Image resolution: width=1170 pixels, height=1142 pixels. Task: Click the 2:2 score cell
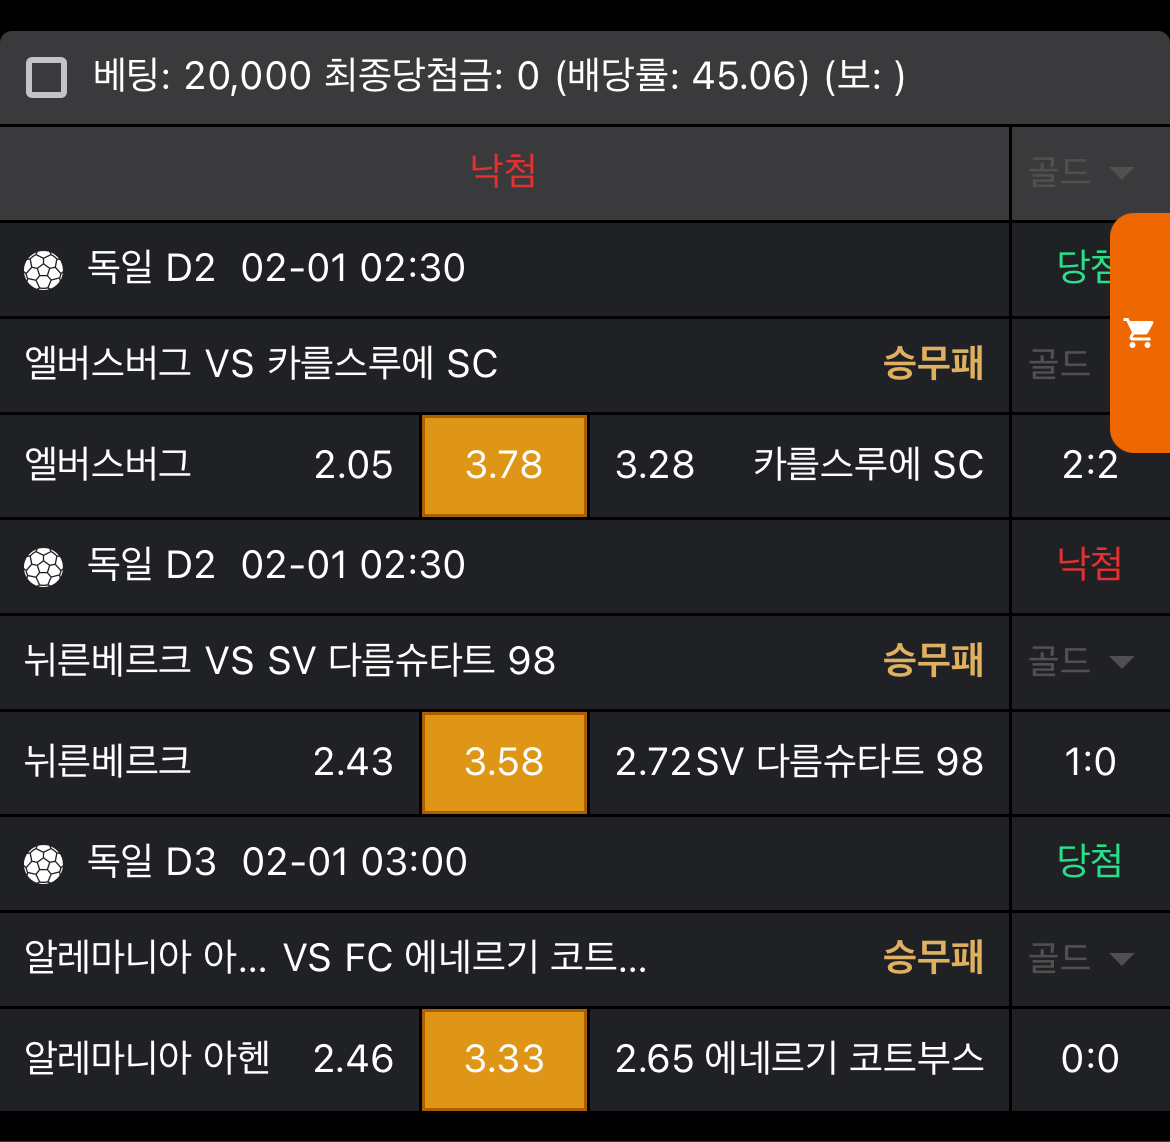1089,465
